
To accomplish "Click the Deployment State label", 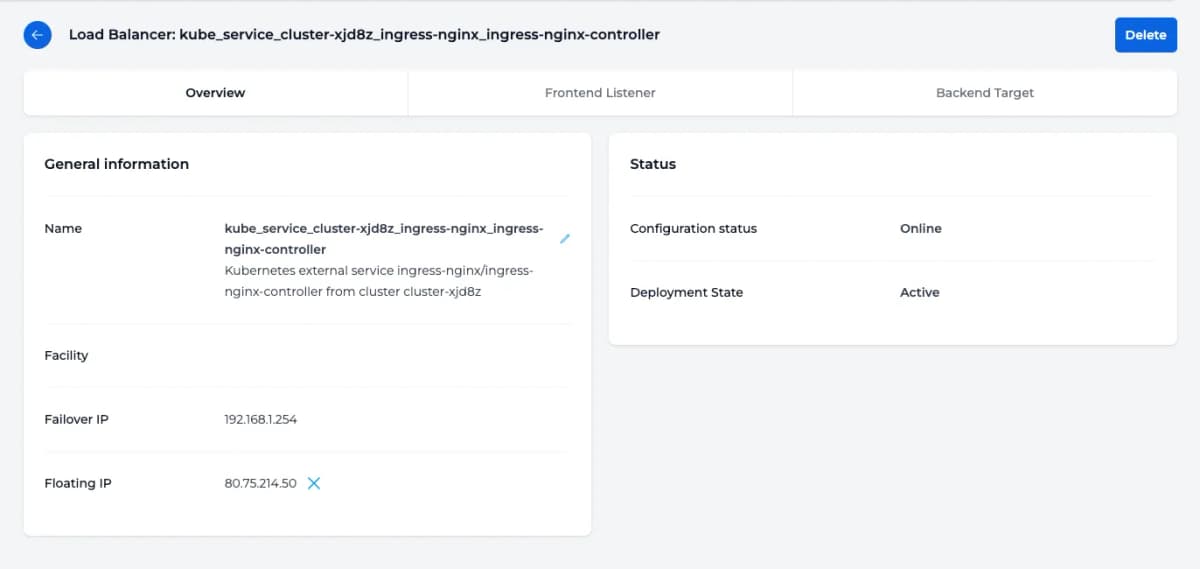I will [686, 292].
